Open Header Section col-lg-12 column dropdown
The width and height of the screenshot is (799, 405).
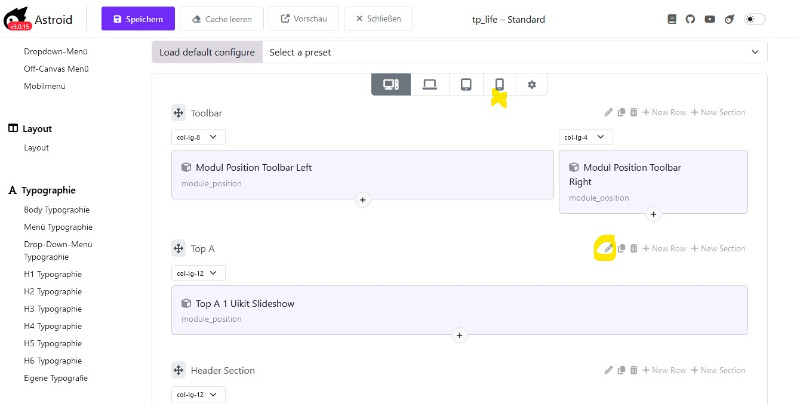pyautogui.click(x=198, y=394)
